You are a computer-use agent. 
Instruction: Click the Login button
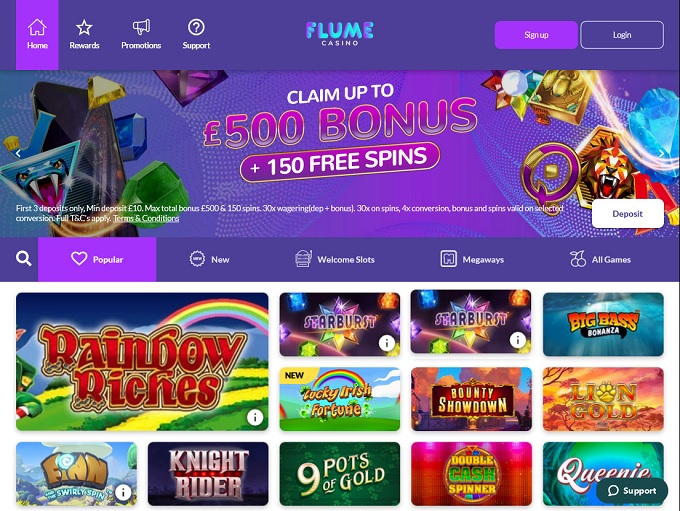coord(622,35)
